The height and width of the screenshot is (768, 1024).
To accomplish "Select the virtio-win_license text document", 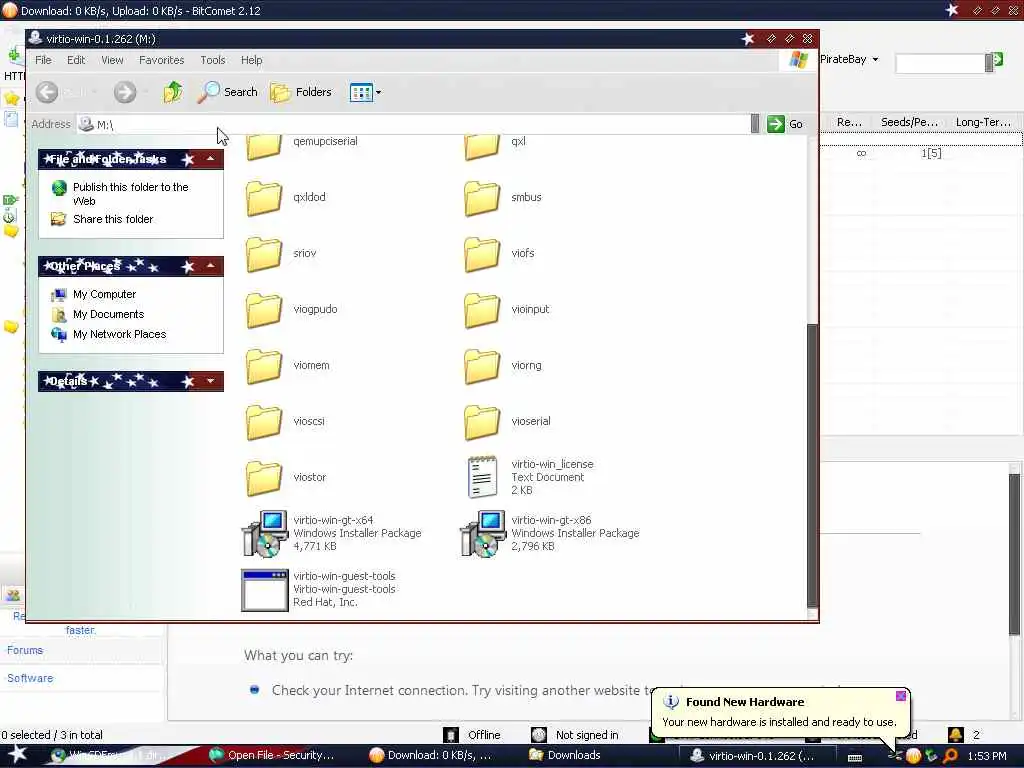I will coord(482,477).
